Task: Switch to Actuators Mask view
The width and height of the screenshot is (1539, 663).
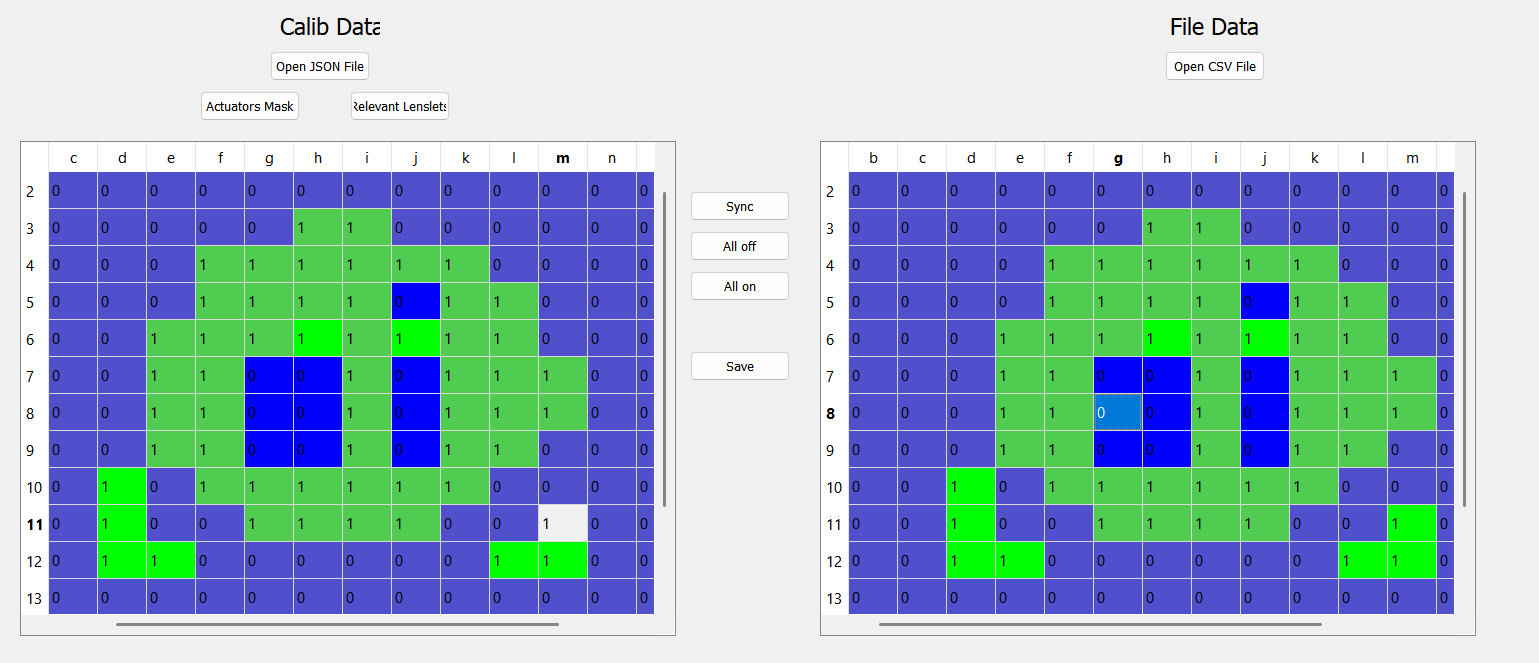Action: coord(249,105)
